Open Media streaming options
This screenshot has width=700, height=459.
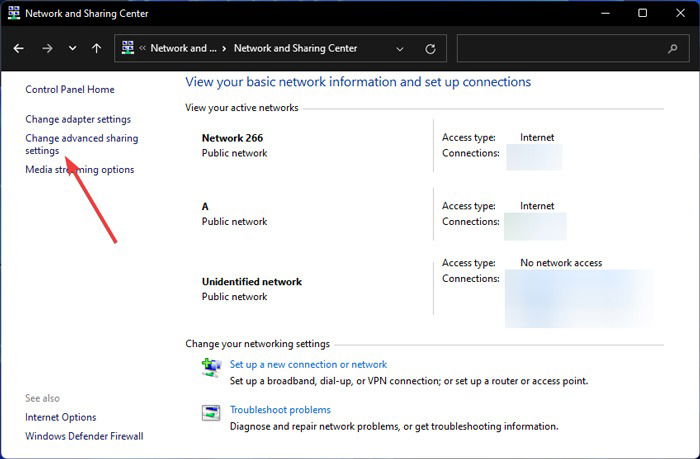(79, 170)
